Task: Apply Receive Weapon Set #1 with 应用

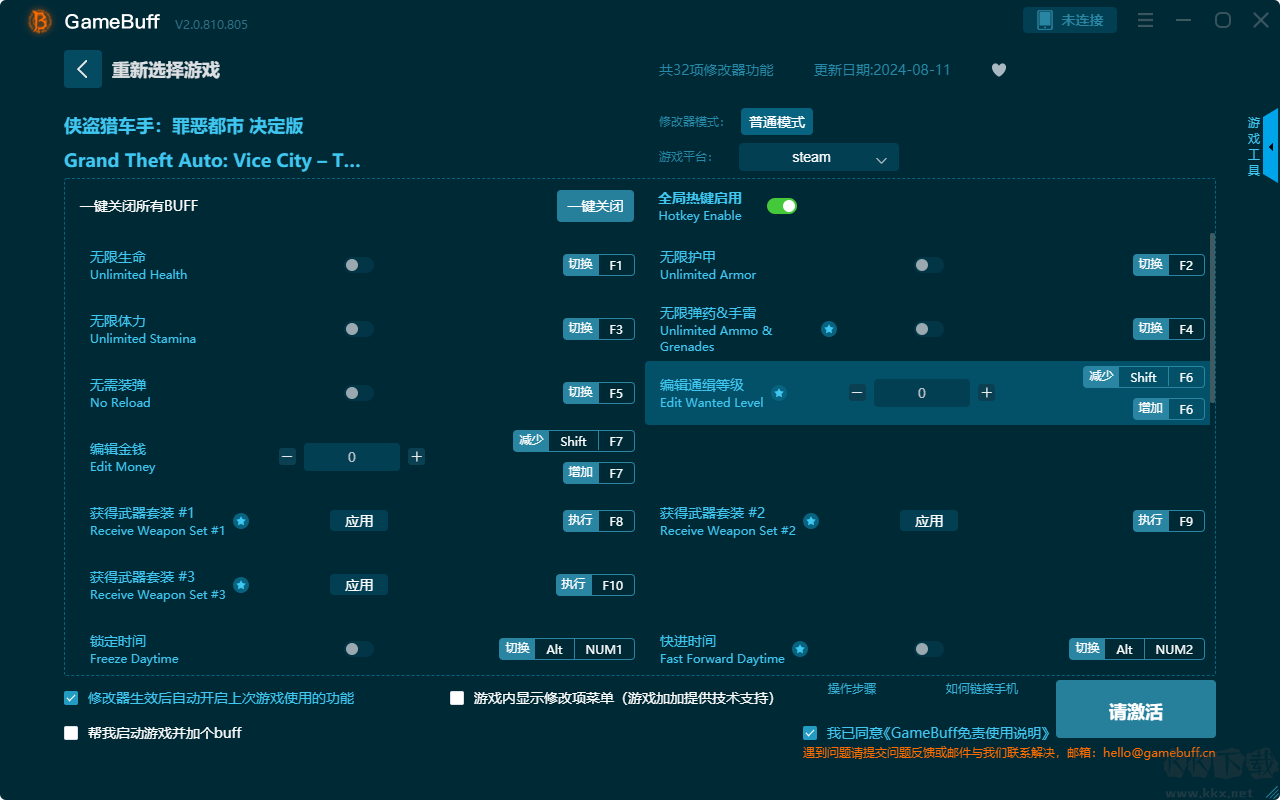Action: [x=359, y=521]
